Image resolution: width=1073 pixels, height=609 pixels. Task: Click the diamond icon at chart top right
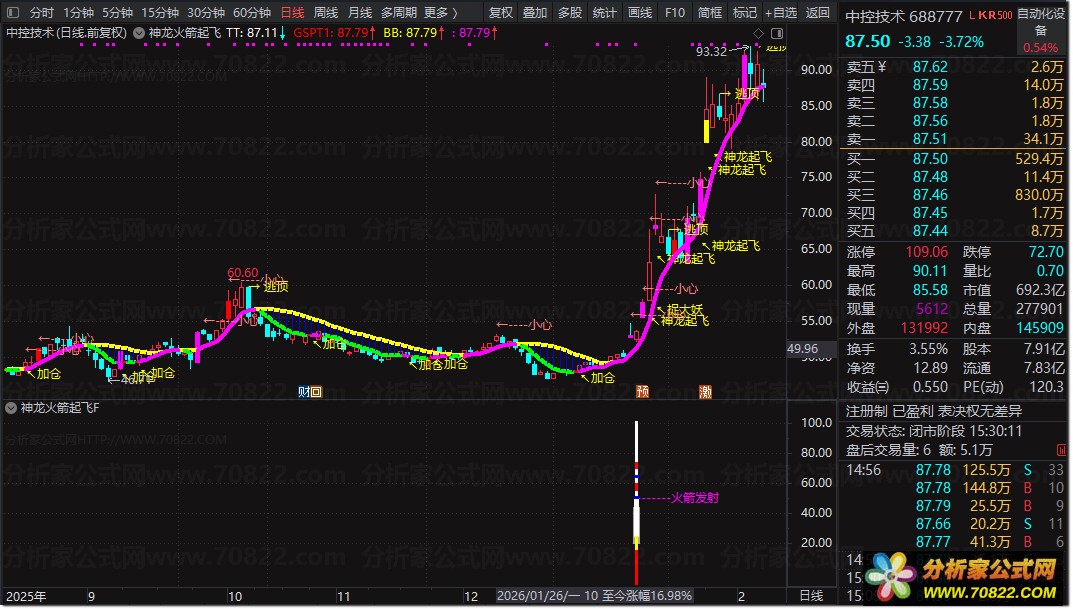[x=758, y=33]
